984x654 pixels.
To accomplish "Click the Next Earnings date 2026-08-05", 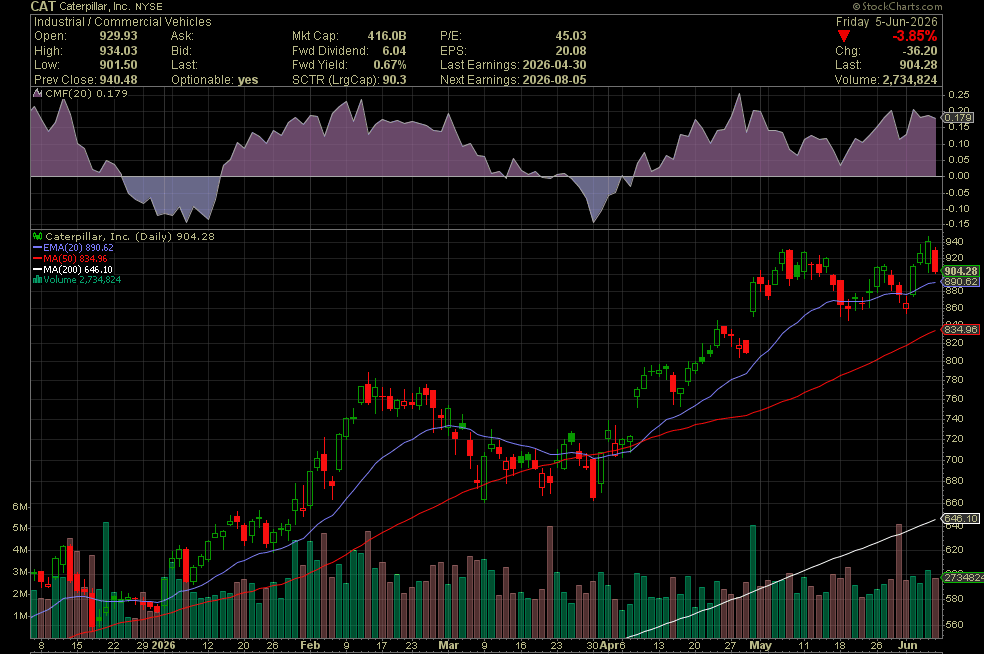I will point(554,80).
